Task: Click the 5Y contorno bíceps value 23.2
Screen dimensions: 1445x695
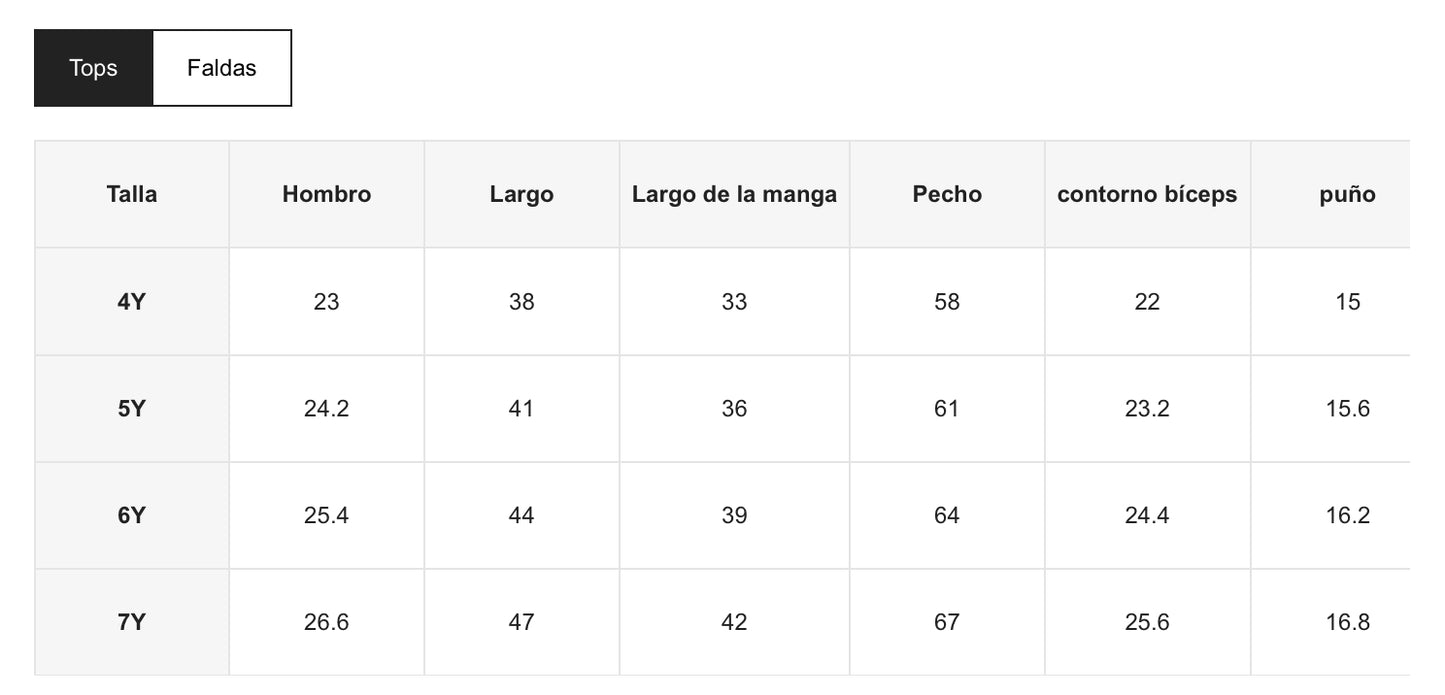Action: pos(1147,408)
